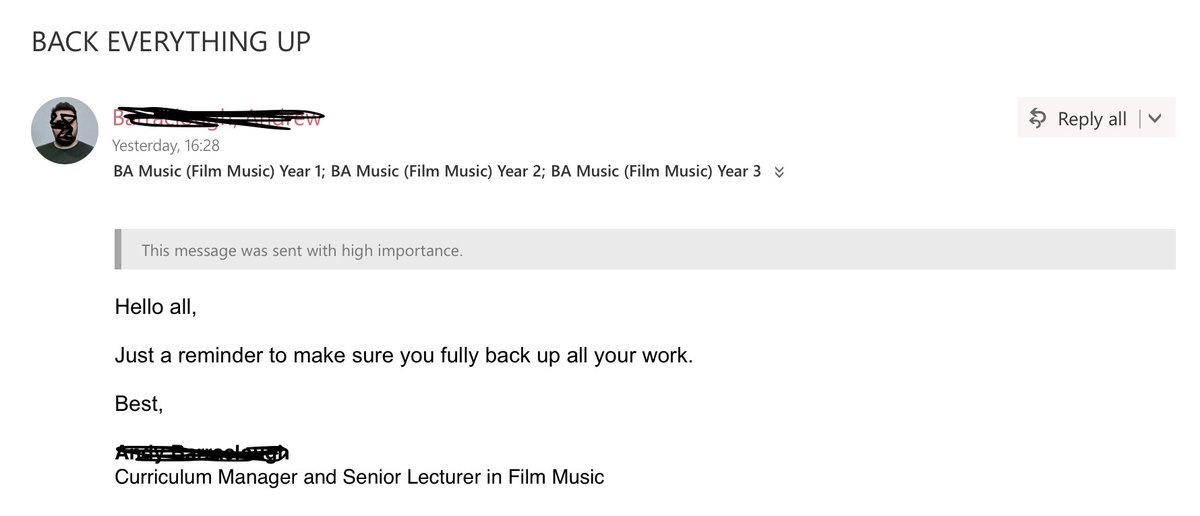This screenshot has height=516, width=1200.
Task: Click the redacted name in the signature
Action: pos(202,453)
